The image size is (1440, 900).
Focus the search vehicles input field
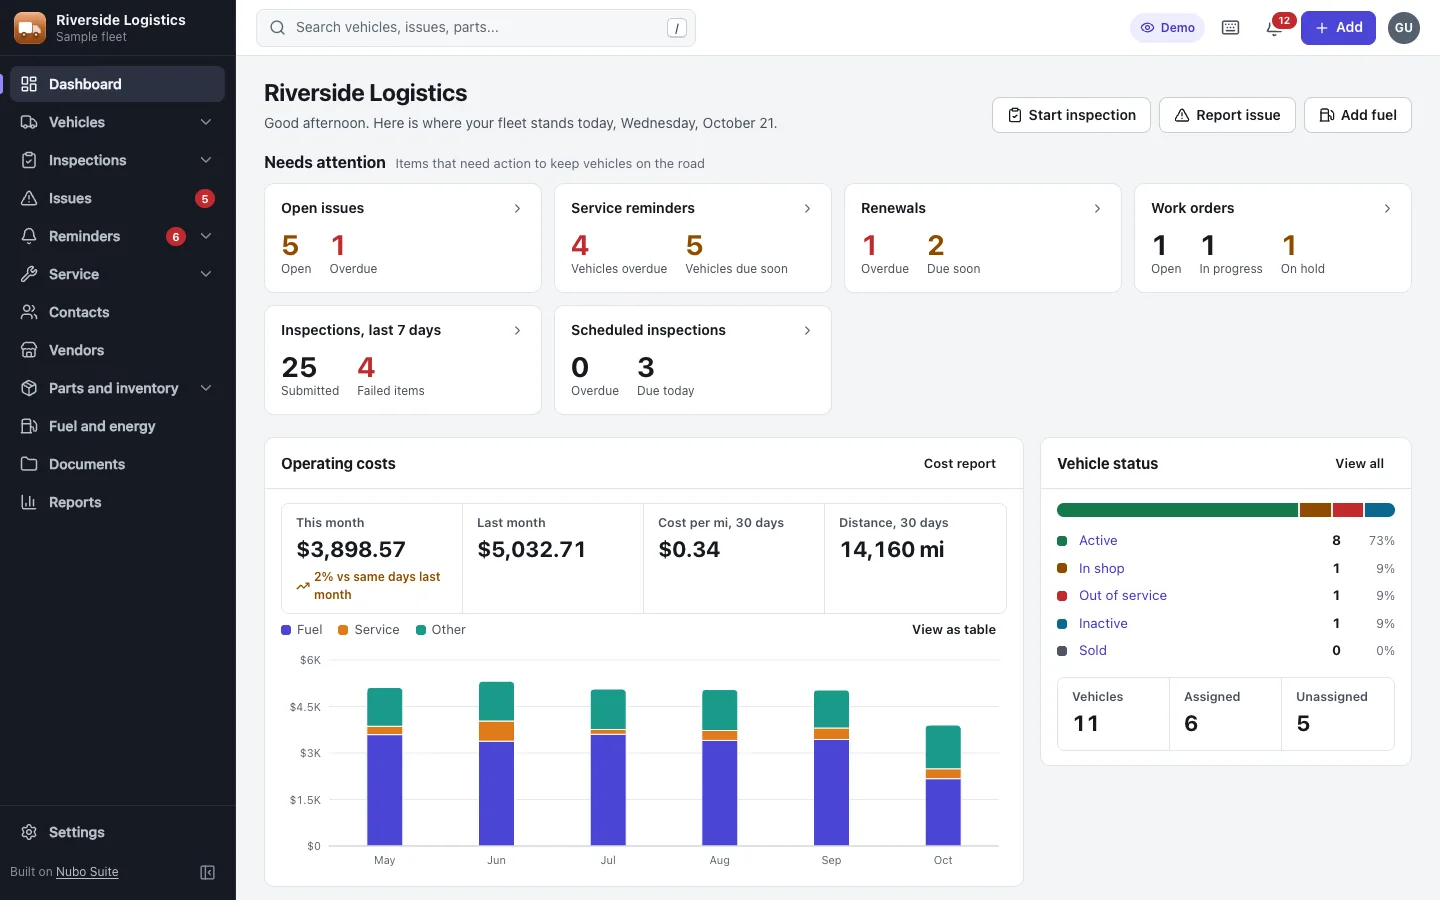pyautogui.click(x=476, y=28)
